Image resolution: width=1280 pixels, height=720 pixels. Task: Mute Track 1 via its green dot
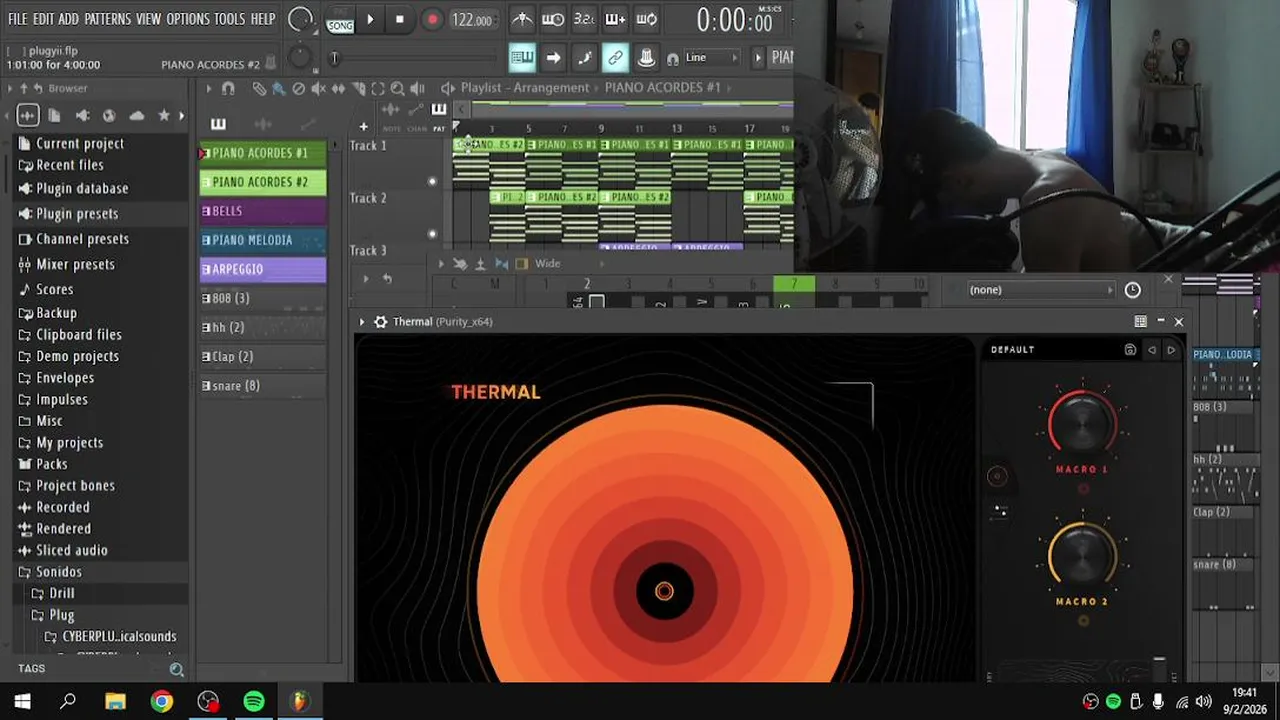tap(432, 181)
